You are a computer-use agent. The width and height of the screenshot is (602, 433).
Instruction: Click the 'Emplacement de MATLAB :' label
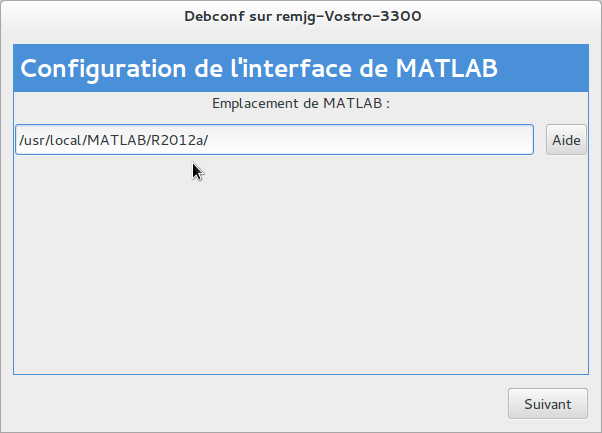point(300,103)
